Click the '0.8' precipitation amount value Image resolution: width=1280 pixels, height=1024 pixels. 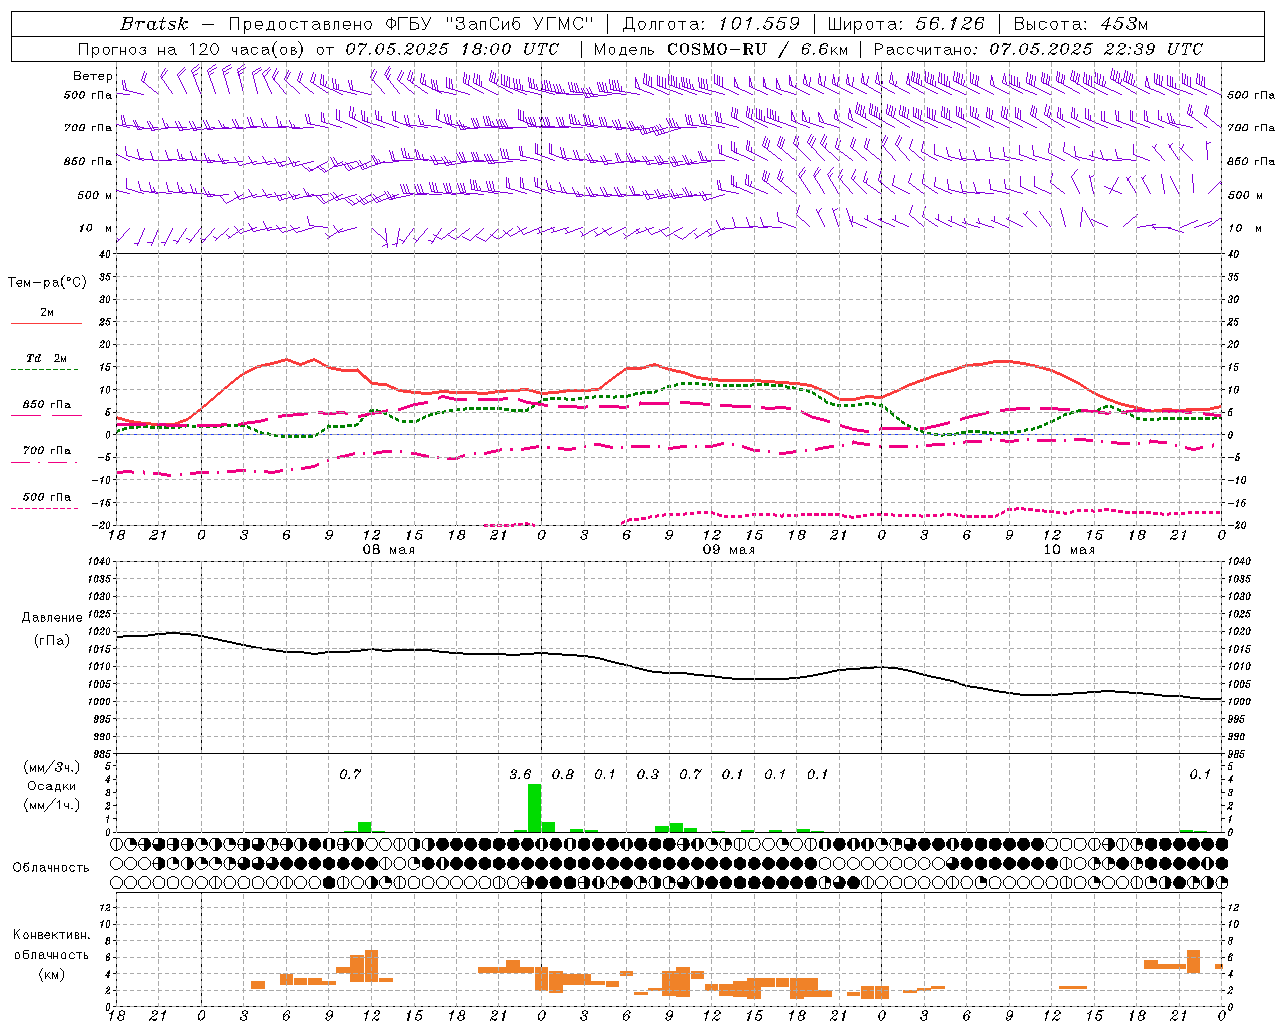coord(563,774)
